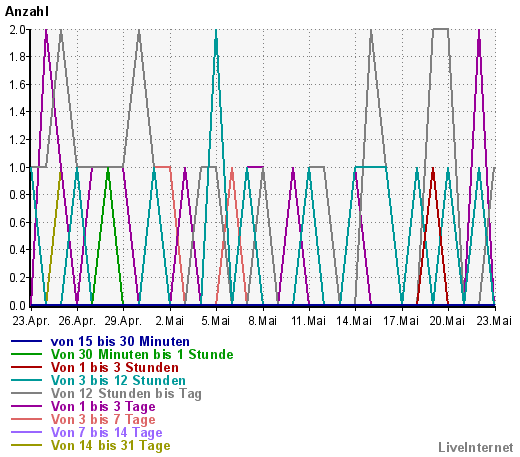The width and height of the screenshot is (520, 457).
Task: Click the teal legend line swatch
Action: click(26, 380)
